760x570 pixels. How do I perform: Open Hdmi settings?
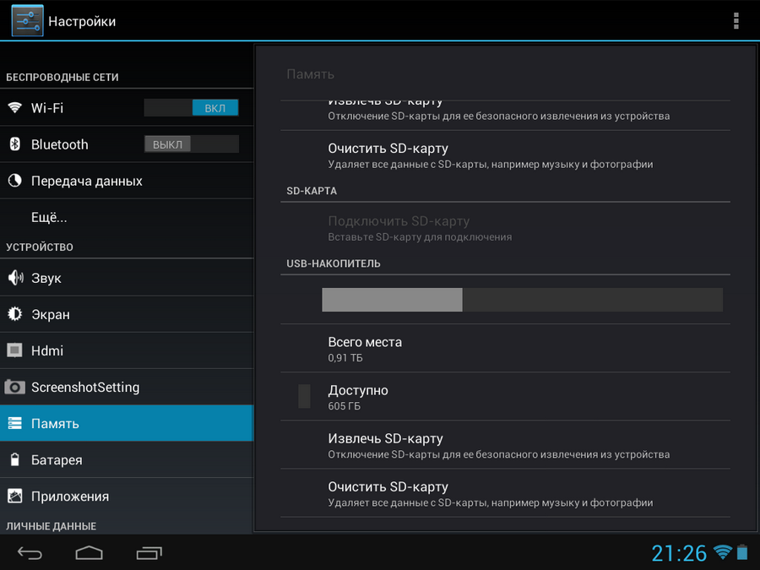[x=127, y=350]
